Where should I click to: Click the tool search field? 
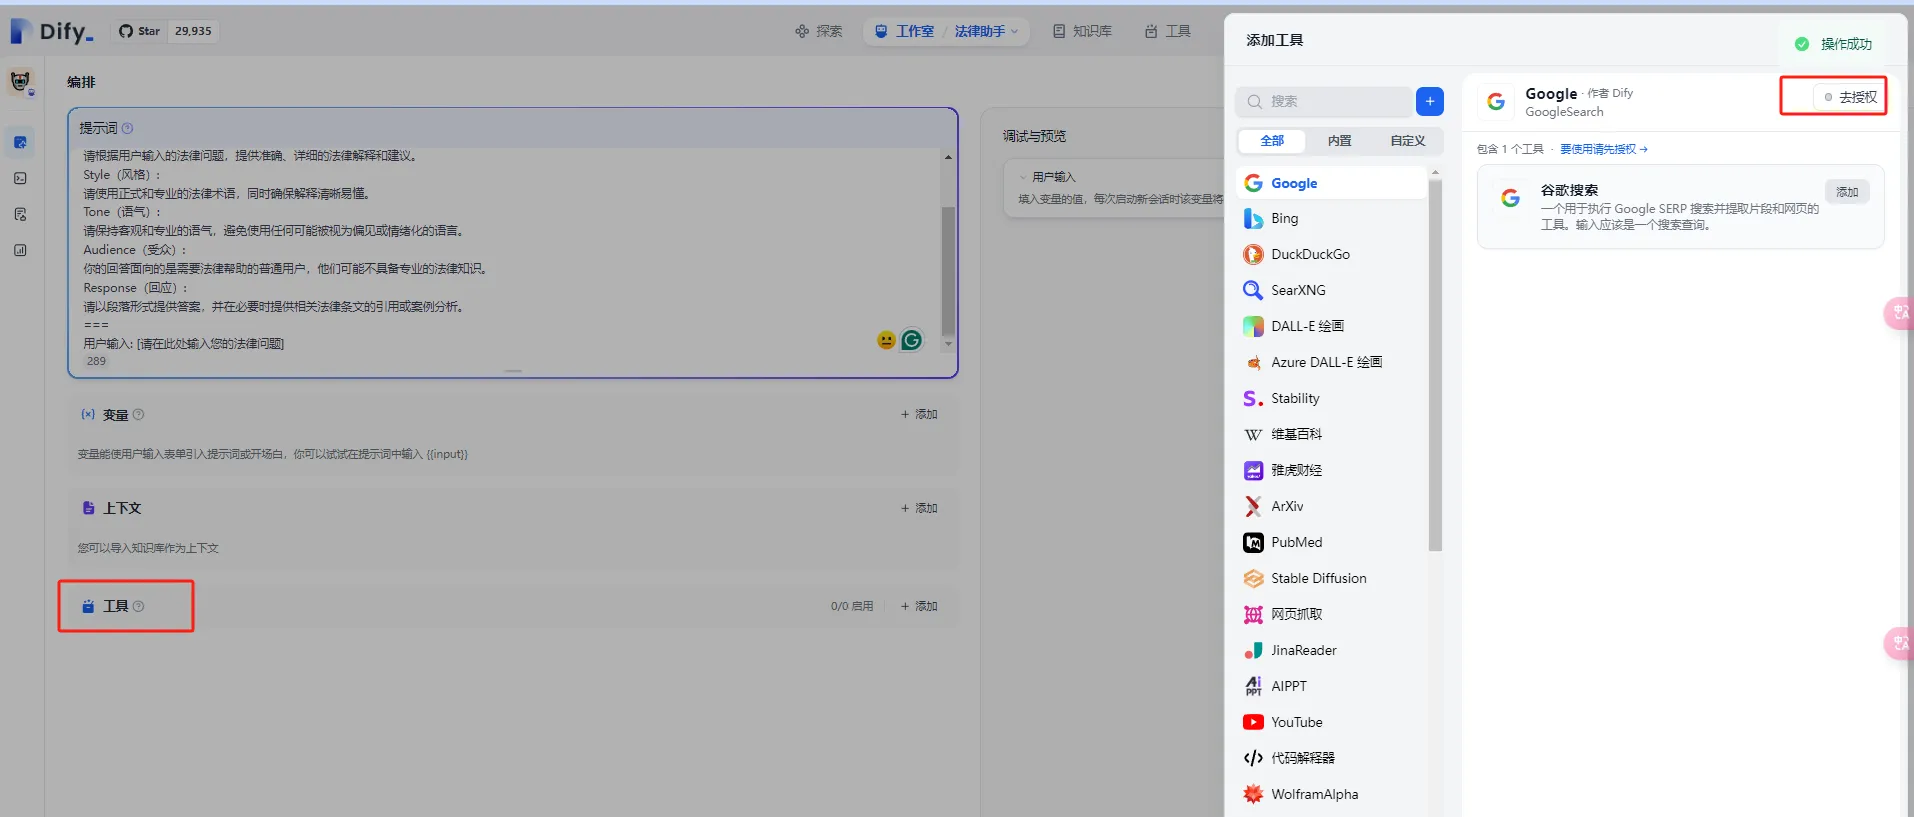coord(1323,101)
